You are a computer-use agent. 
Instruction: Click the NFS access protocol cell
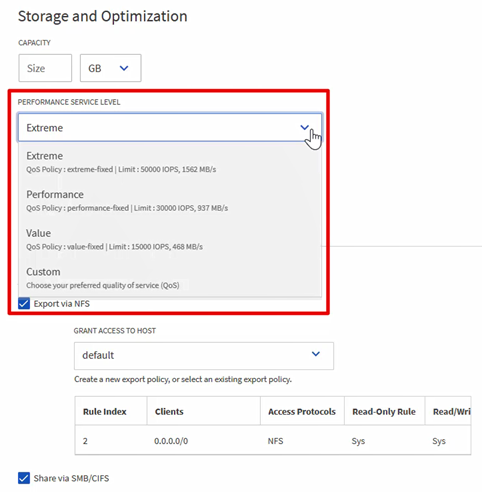pyautogui.click(x=275, y=441)
